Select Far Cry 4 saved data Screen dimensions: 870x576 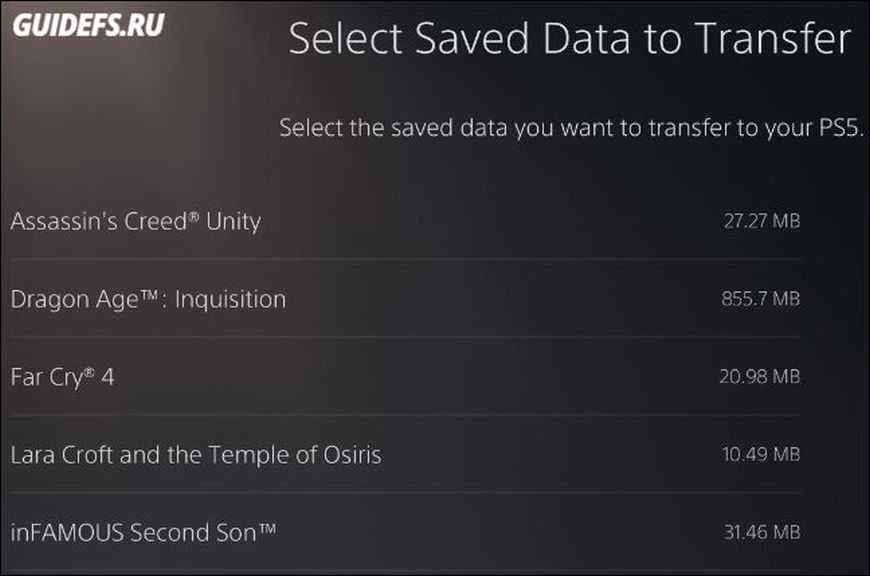(62, 377)
